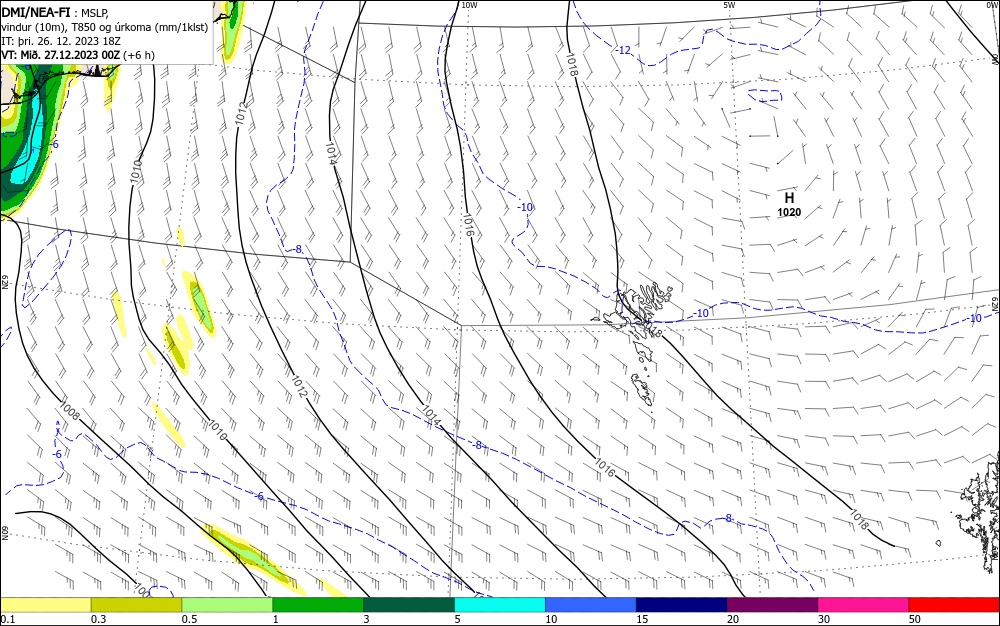Click the 'DMI/NEA-FI' title text
1000x626 pixels.
tap(36, 11)
